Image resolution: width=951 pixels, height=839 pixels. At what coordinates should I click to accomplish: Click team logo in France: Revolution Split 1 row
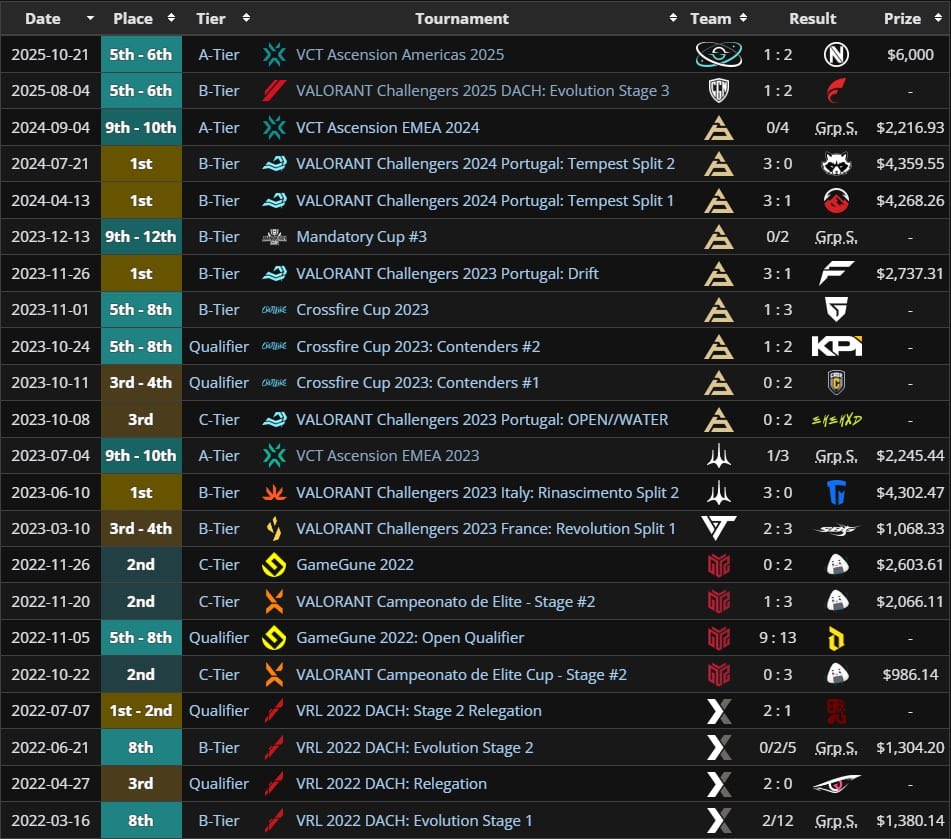click(x=719, y=528)
